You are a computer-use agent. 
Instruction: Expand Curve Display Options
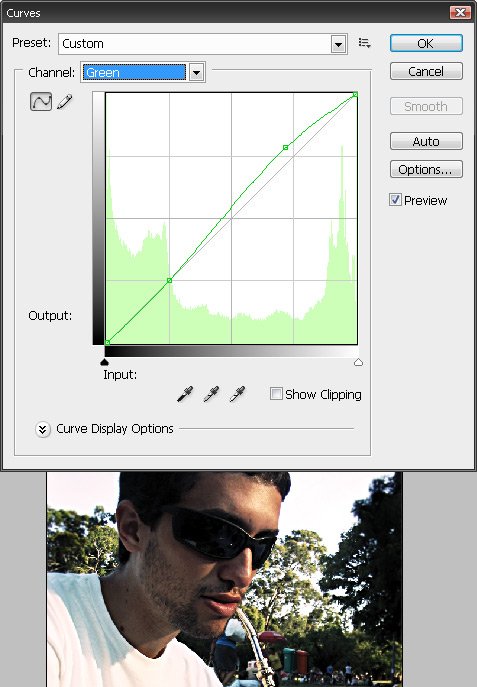point(42,429)
